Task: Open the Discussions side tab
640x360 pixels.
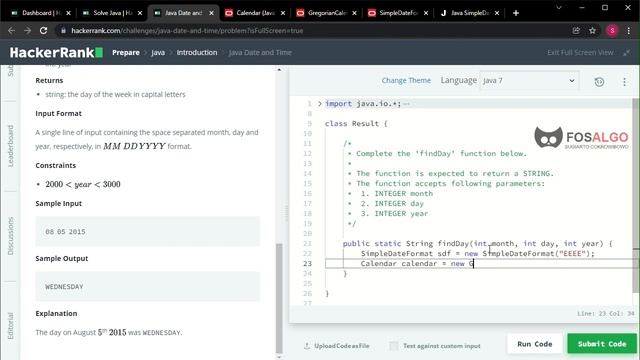Action: click(11, 236)
